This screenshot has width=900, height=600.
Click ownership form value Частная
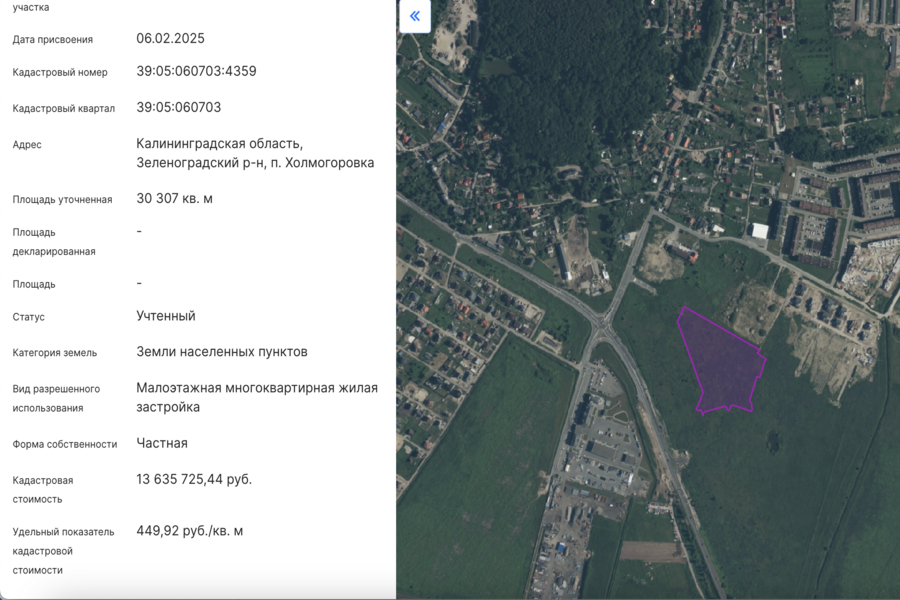coord(161,443)
